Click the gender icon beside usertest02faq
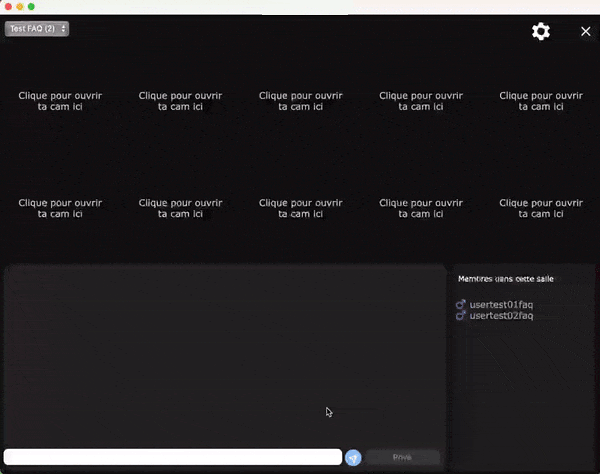 click(x=460, y=315)
